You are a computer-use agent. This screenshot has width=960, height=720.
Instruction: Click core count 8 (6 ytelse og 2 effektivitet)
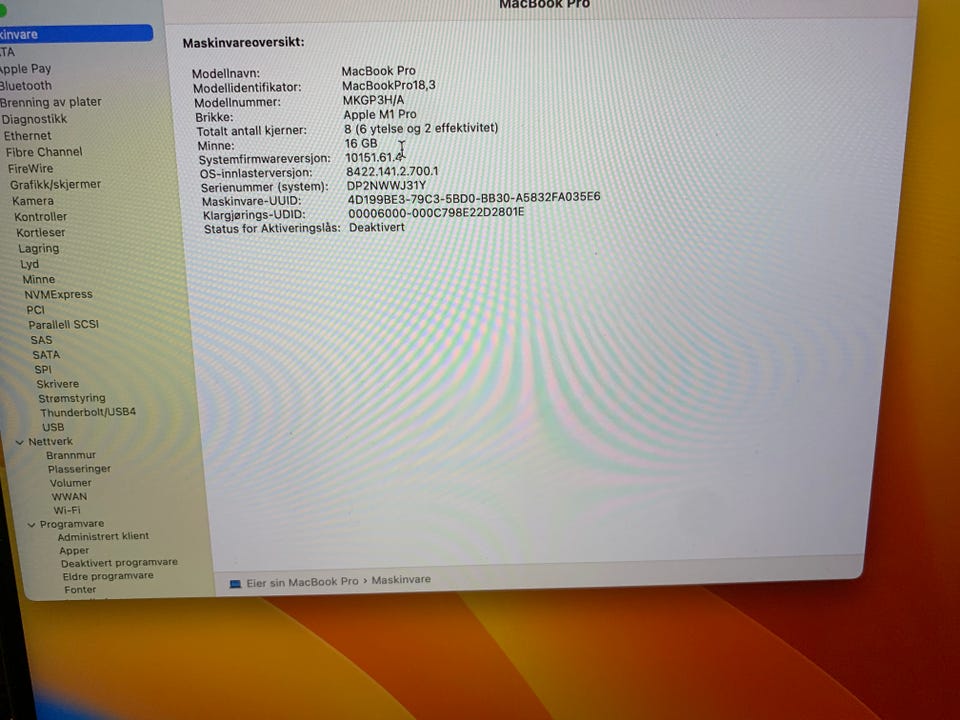421,129
